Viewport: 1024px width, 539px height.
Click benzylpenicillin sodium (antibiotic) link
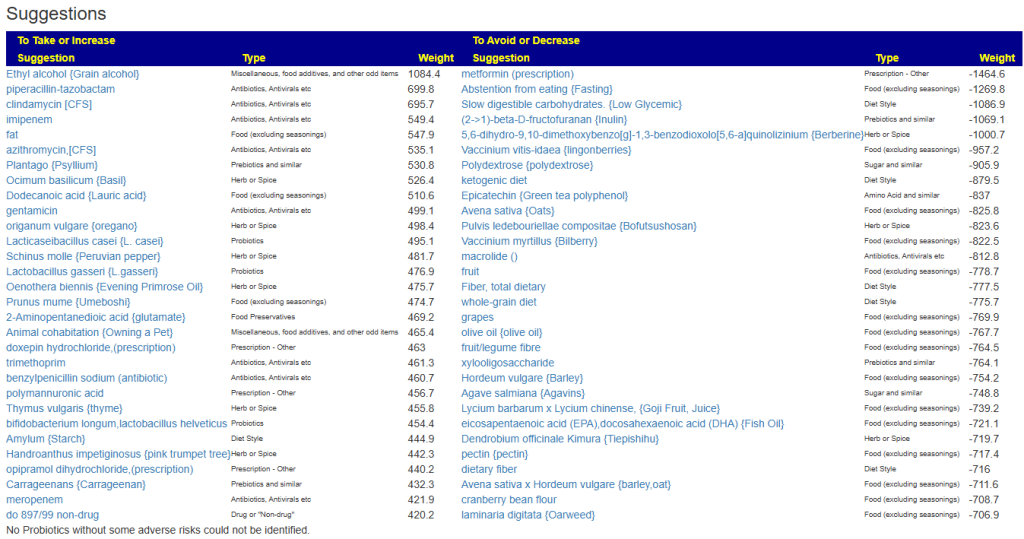(x=86, y=378)
